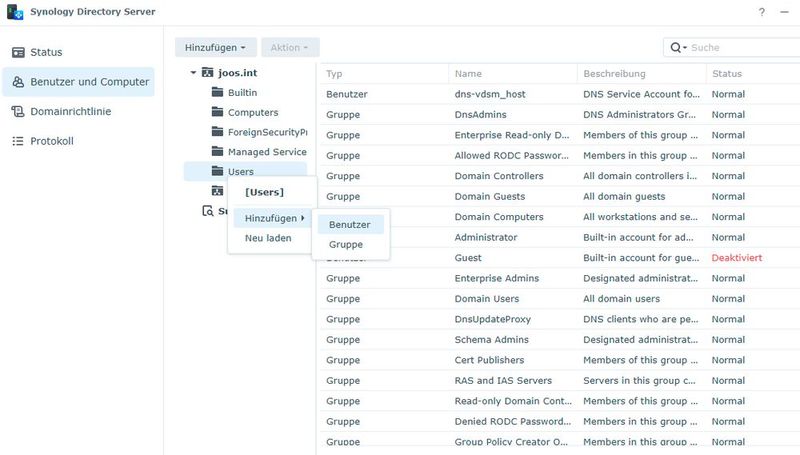
Task: Click the Computers folder icon
Action: tap(217, 112)
